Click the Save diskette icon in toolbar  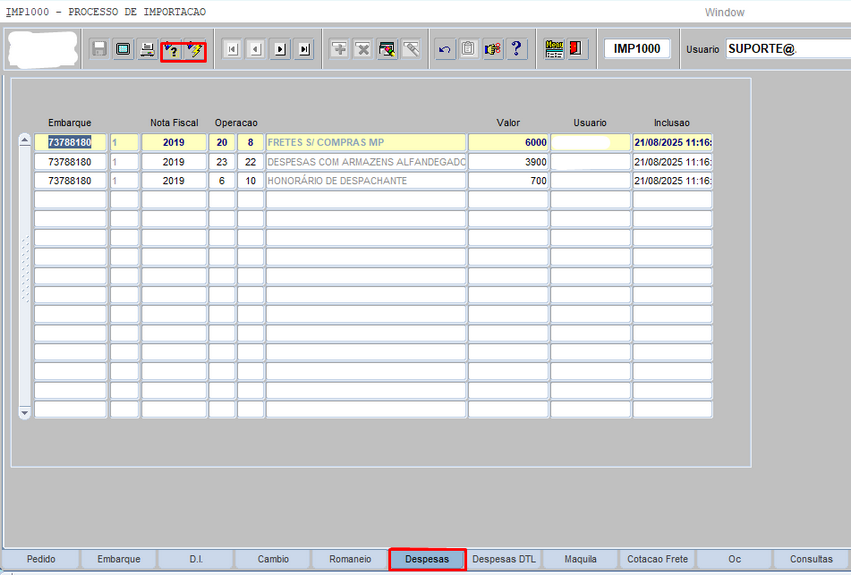click(98, 49)
